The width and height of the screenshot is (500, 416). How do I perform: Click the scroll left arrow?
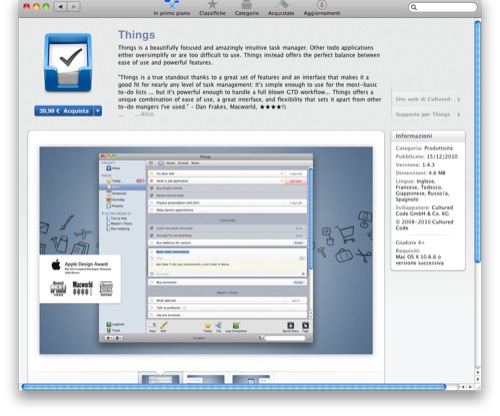click(463, 387)
